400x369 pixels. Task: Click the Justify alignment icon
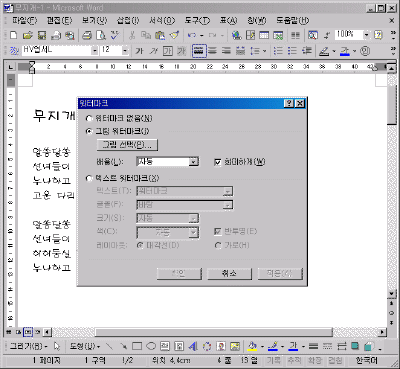click(199, 51)
